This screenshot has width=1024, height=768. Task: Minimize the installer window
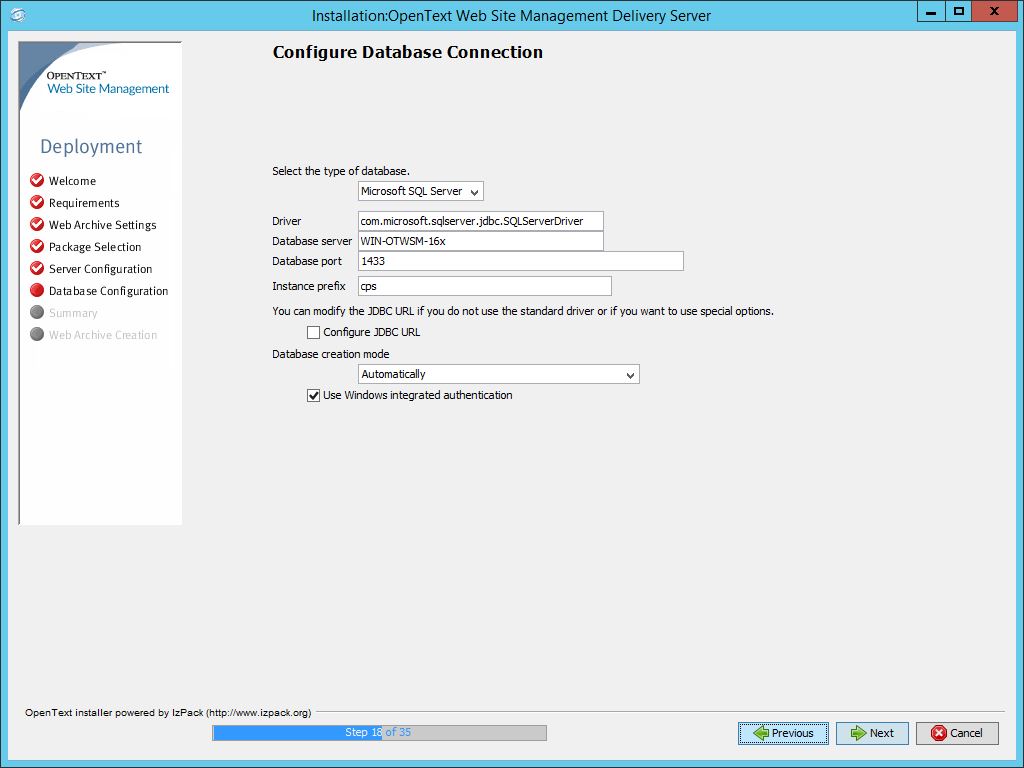coord(931,12)
